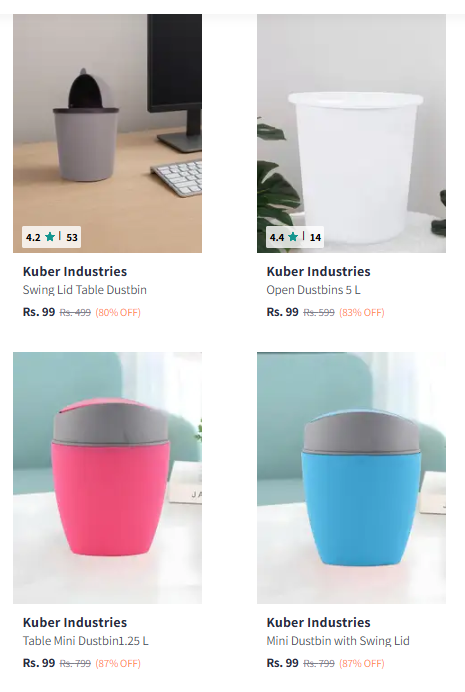Click the 53 reviews count
This screenshot has height=692, width=465.
coord(72,237)
